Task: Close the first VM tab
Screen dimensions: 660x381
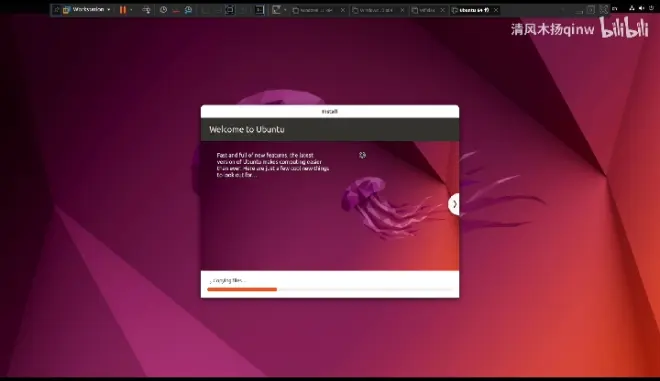Action: pos(343,10)
